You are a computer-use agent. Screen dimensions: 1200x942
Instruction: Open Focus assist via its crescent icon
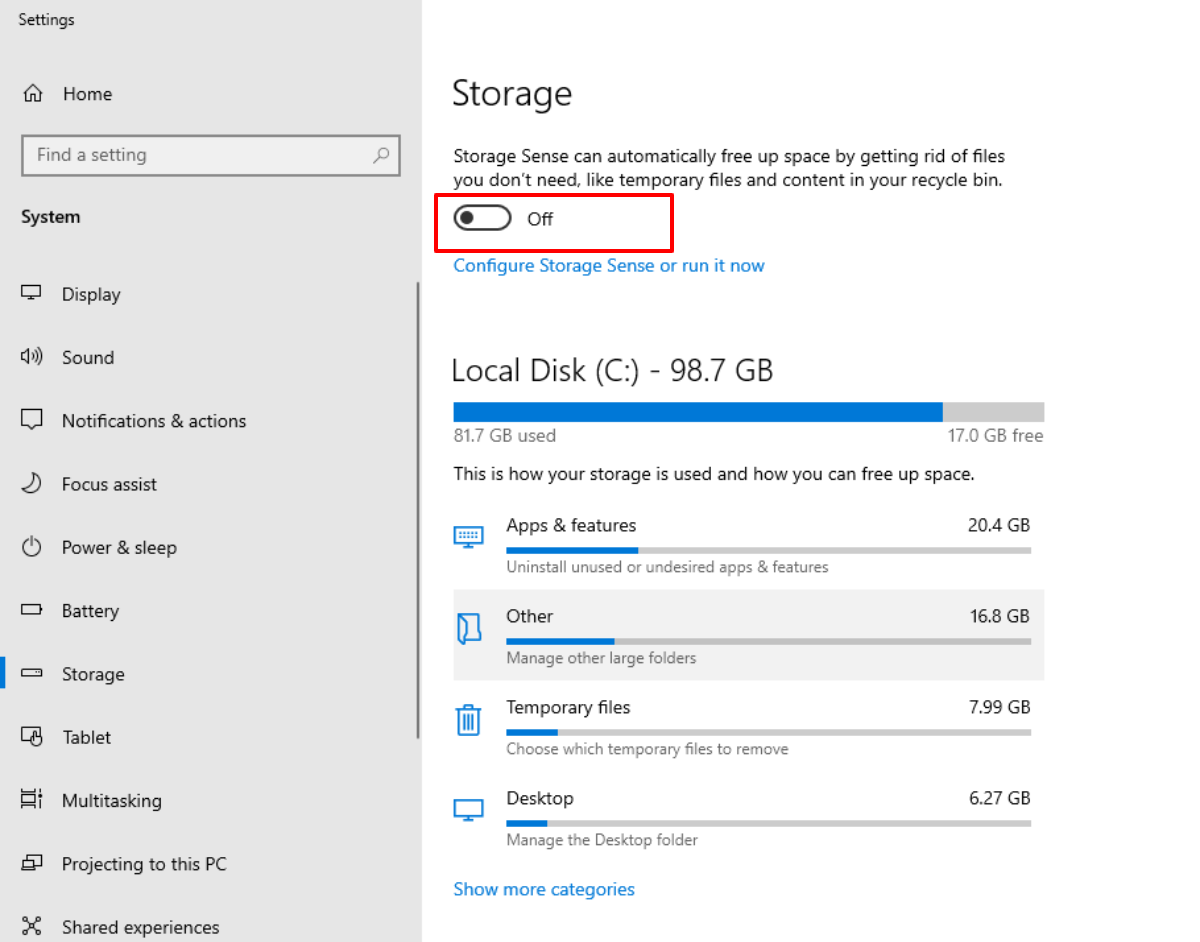point(33,484)
